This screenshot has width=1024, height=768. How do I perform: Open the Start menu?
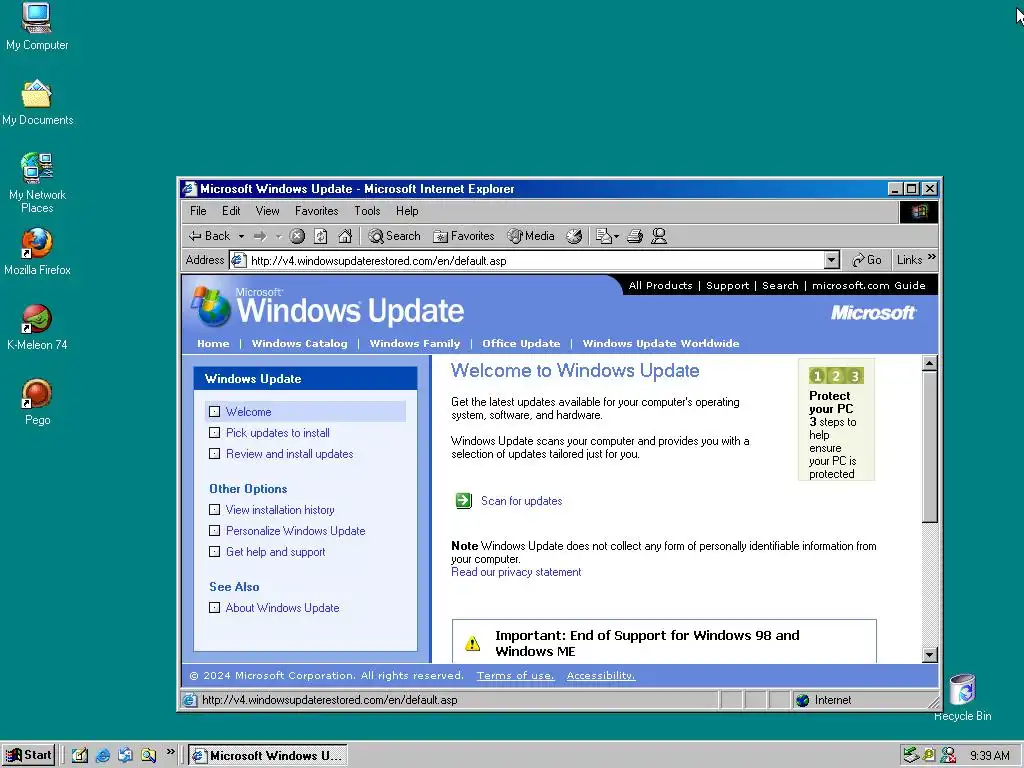[29, 755]
